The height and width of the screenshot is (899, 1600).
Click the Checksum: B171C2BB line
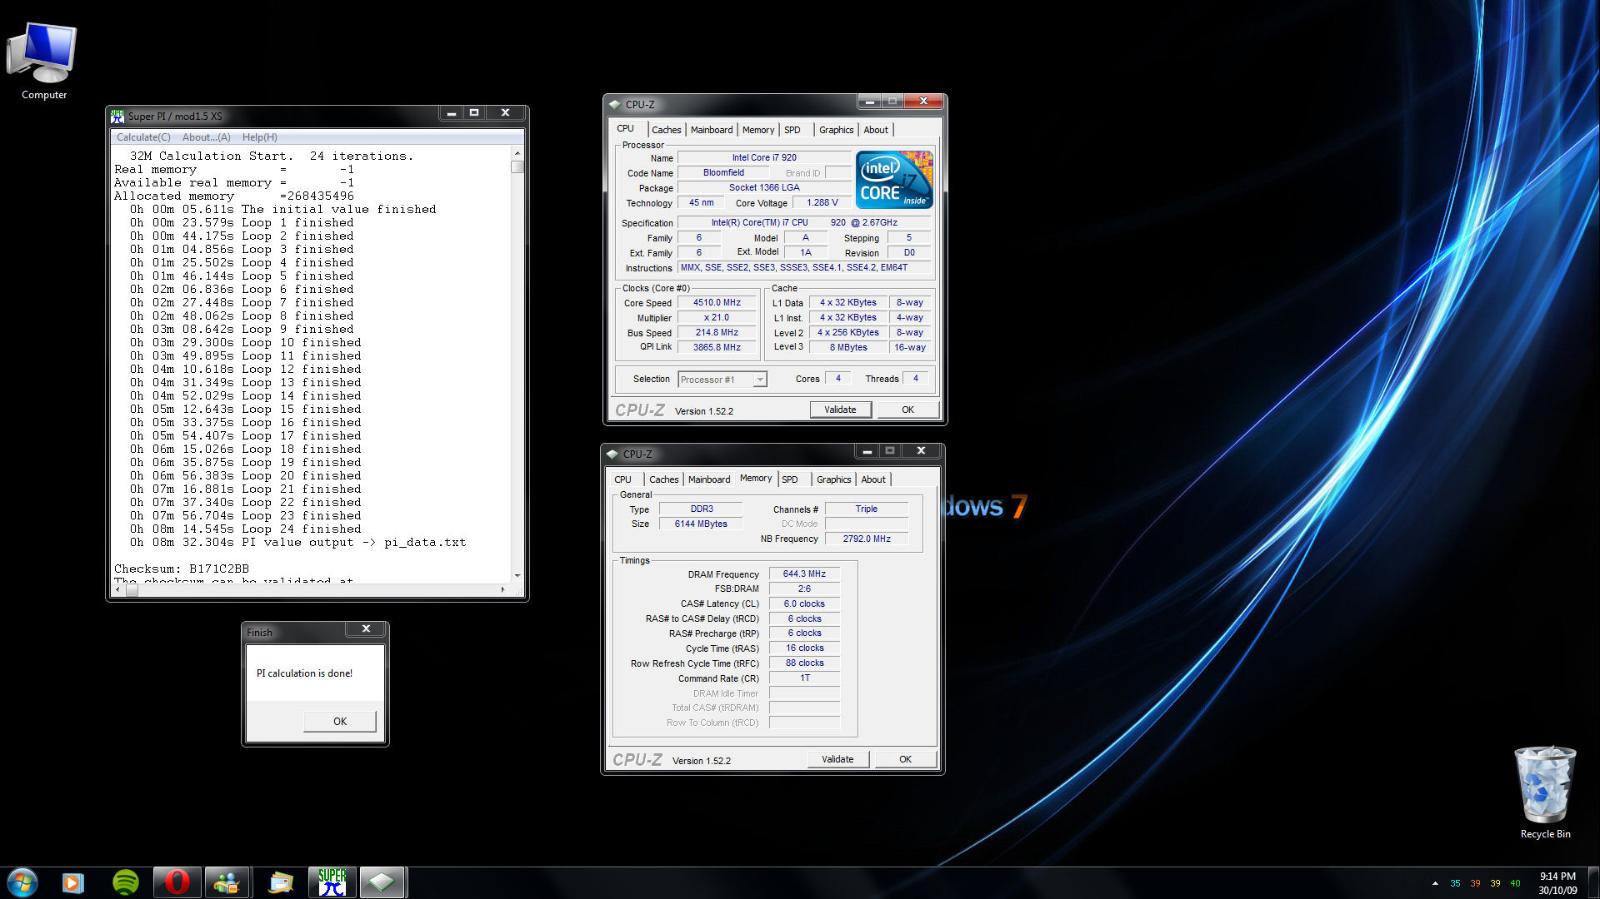pyautogui.click(x=181, y=569)
